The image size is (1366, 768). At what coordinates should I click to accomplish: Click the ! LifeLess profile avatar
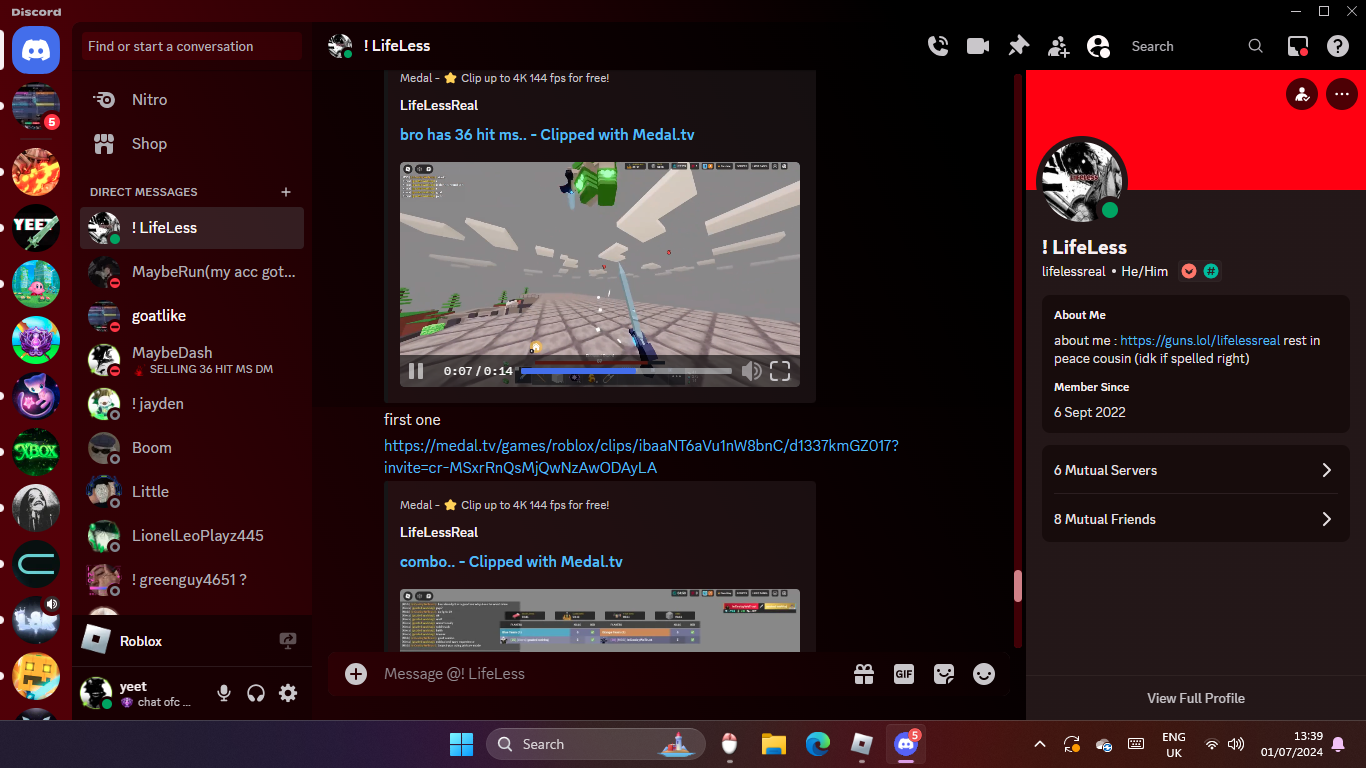1082,180
